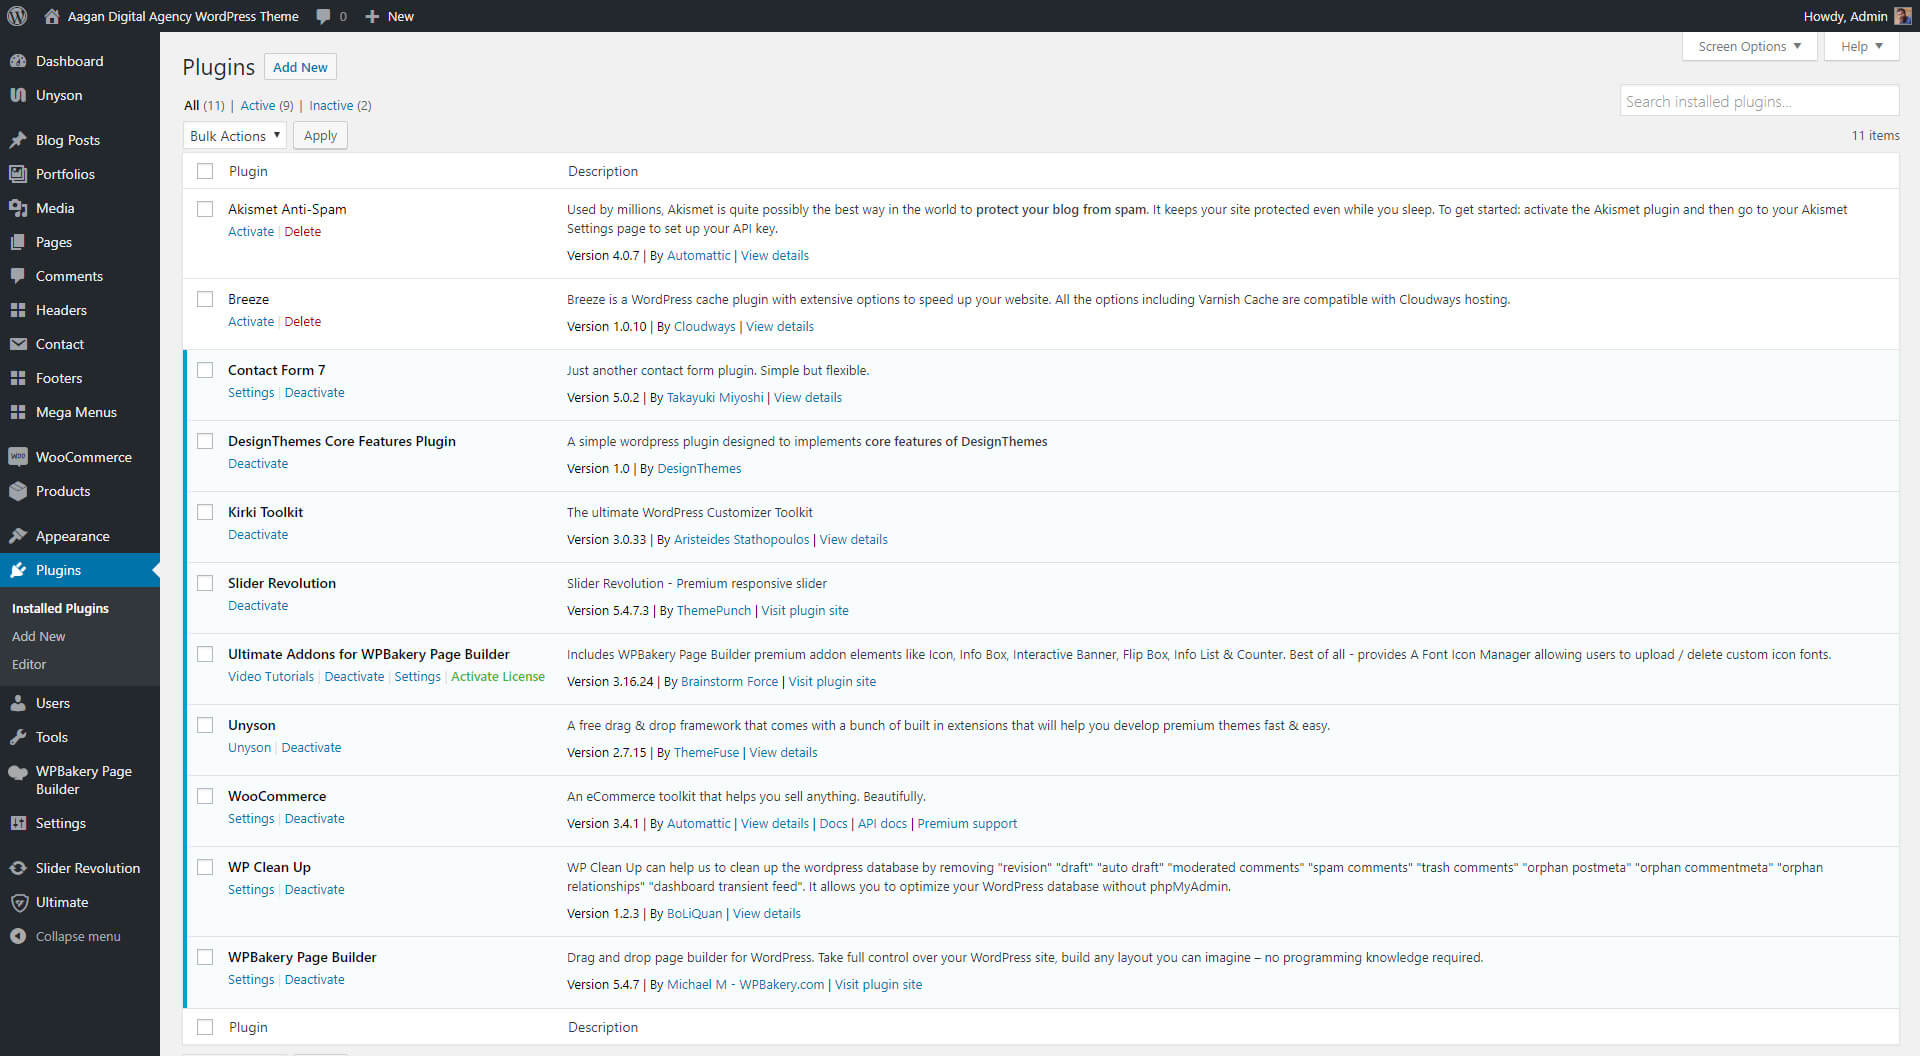Delete the Breeze plugin

pos(303,322)
